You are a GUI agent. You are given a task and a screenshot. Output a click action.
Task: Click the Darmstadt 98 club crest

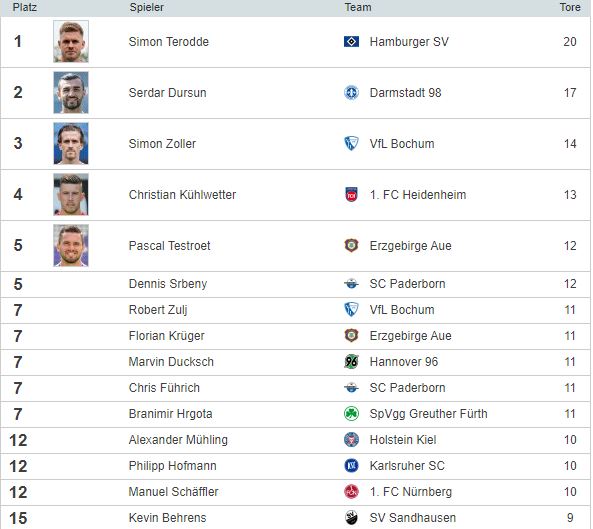[351, 93]
